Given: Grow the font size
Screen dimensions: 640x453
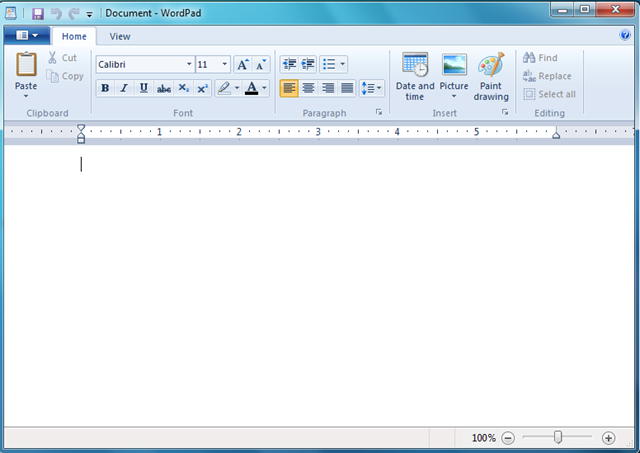Looking at the screenshot, I should coord(243,64).
